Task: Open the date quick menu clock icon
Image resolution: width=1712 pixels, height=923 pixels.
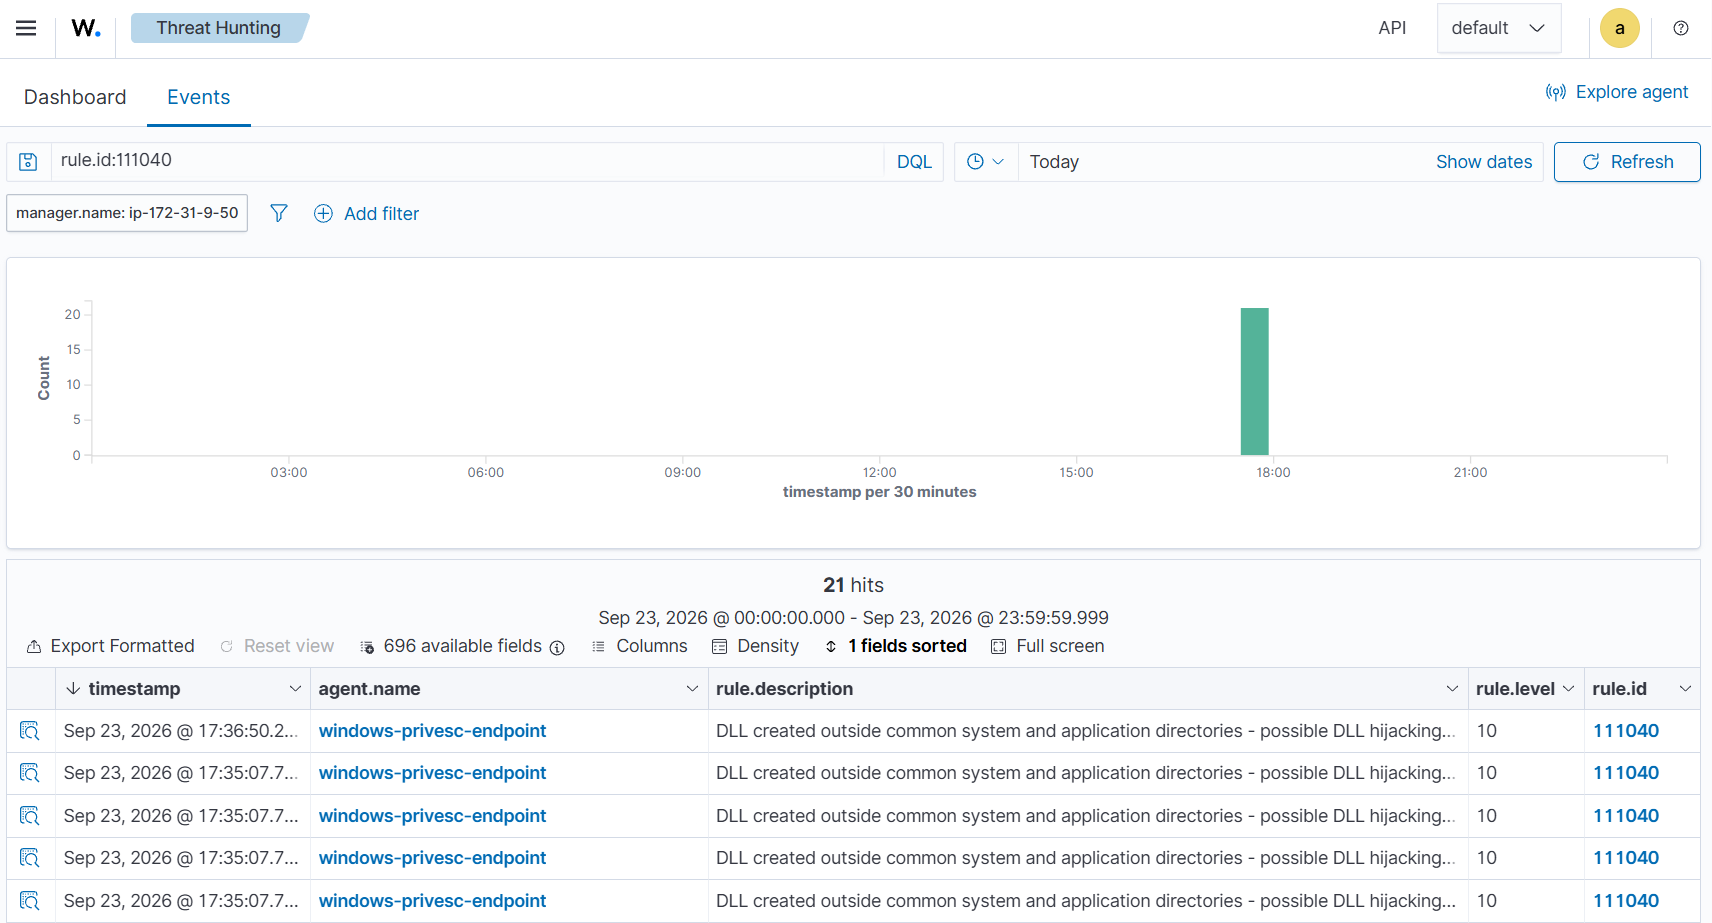Action: 985,162
